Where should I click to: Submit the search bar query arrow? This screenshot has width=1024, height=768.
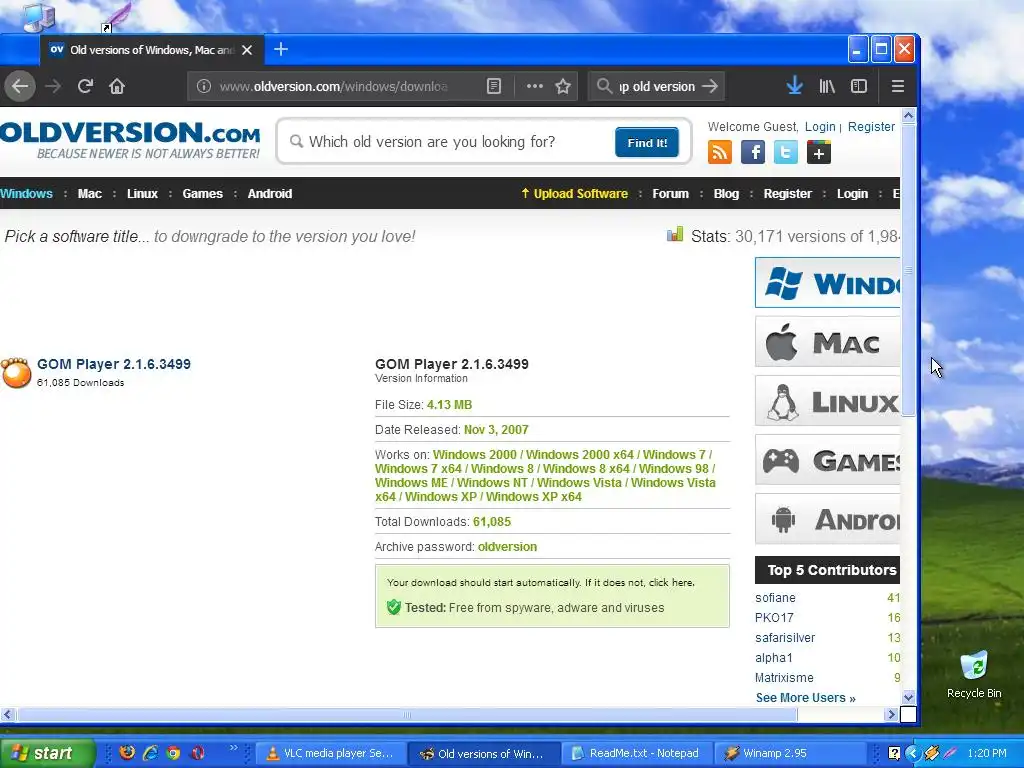tap(710, 86)
